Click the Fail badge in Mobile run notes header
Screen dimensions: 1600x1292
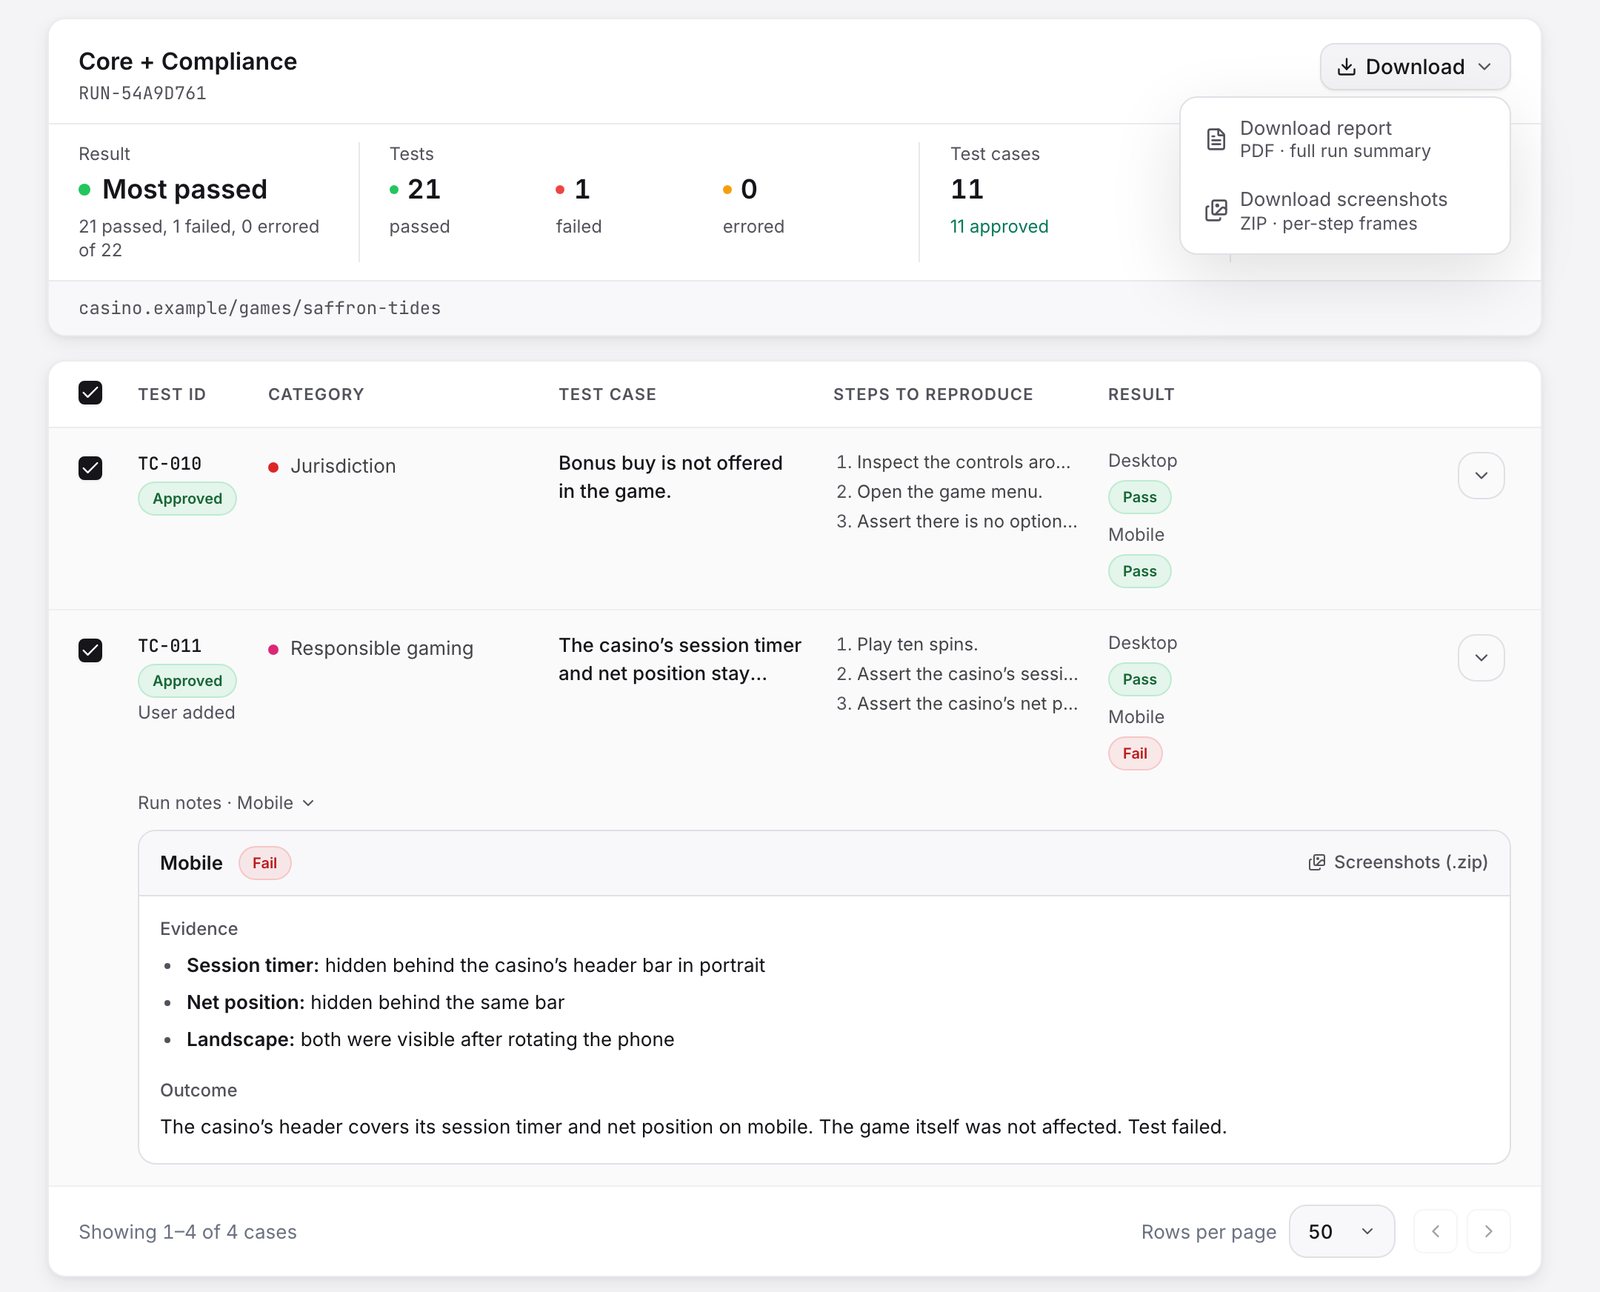pyautogui.click(x=265, y=863)
